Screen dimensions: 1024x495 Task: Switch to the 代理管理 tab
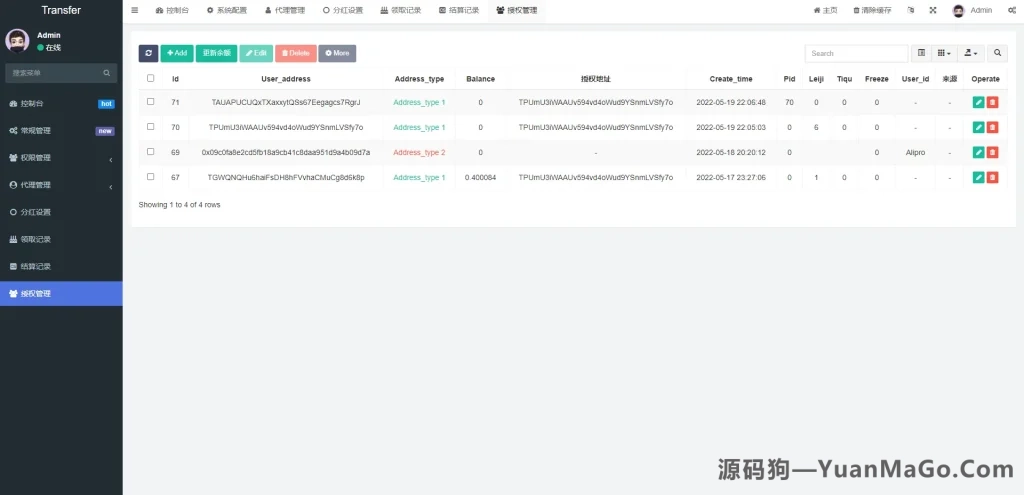tap(285, 10)
